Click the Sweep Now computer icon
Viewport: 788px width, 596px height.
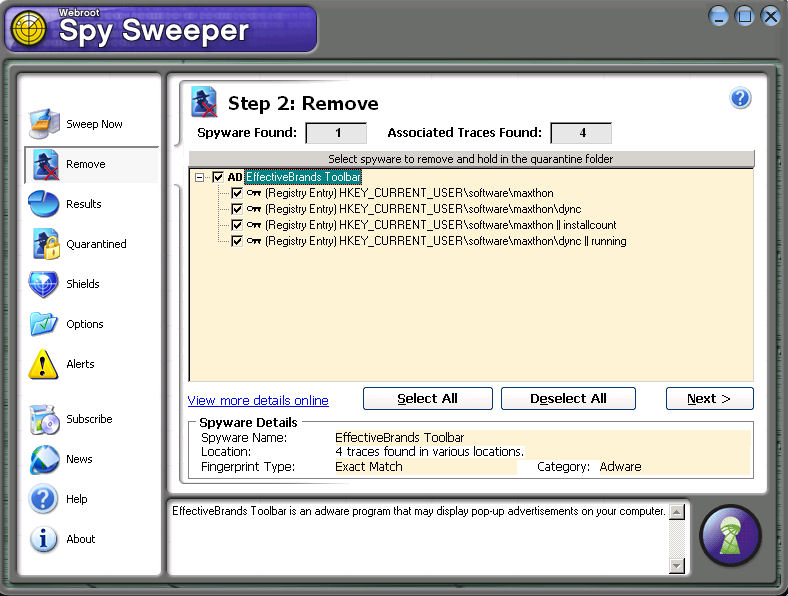pos(44,124)
